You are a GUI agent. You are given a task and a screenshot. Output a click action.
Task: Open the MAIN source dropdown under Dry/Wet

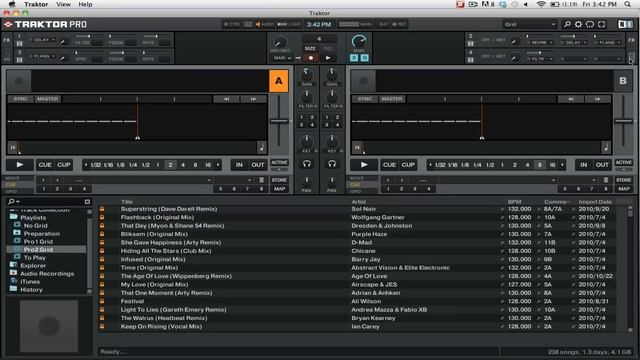click(x=282, y=58)
